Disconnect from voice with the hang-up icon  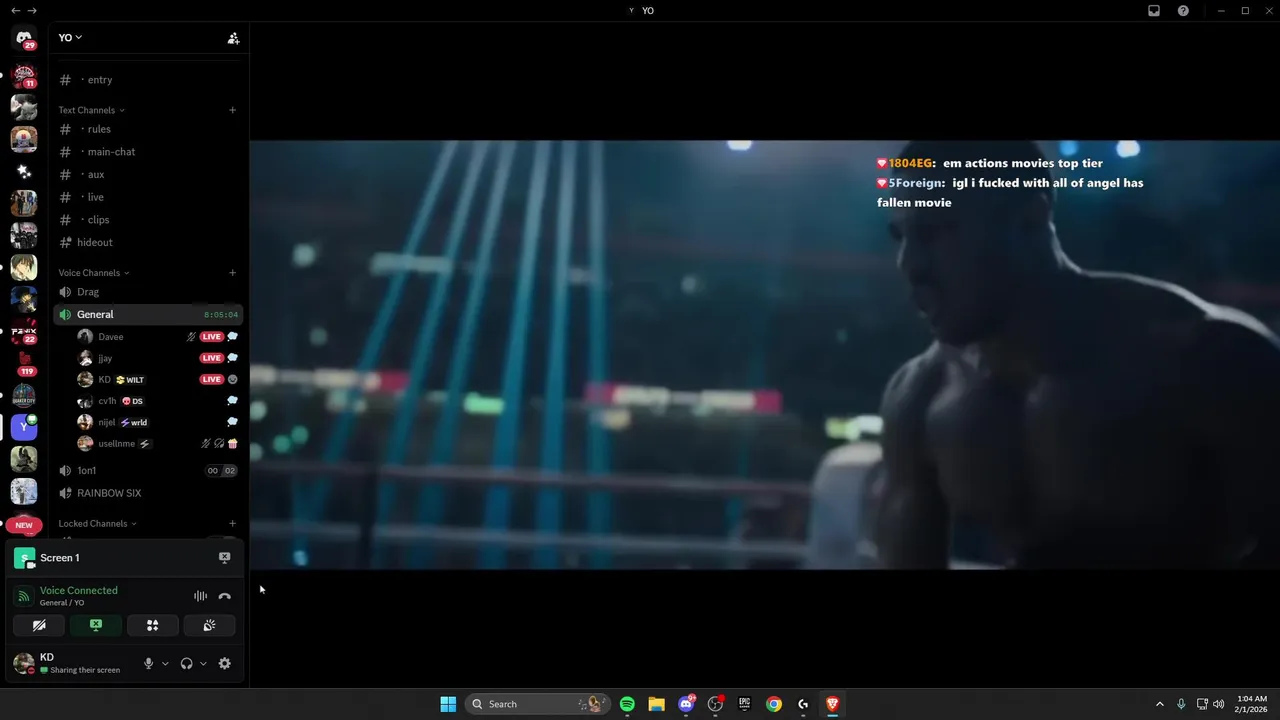(x=224, y=596)
